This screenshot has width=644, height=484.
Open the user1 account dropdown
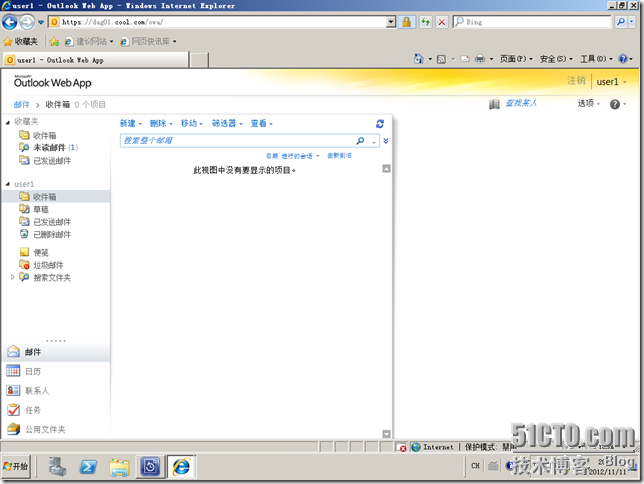(612, 82)
